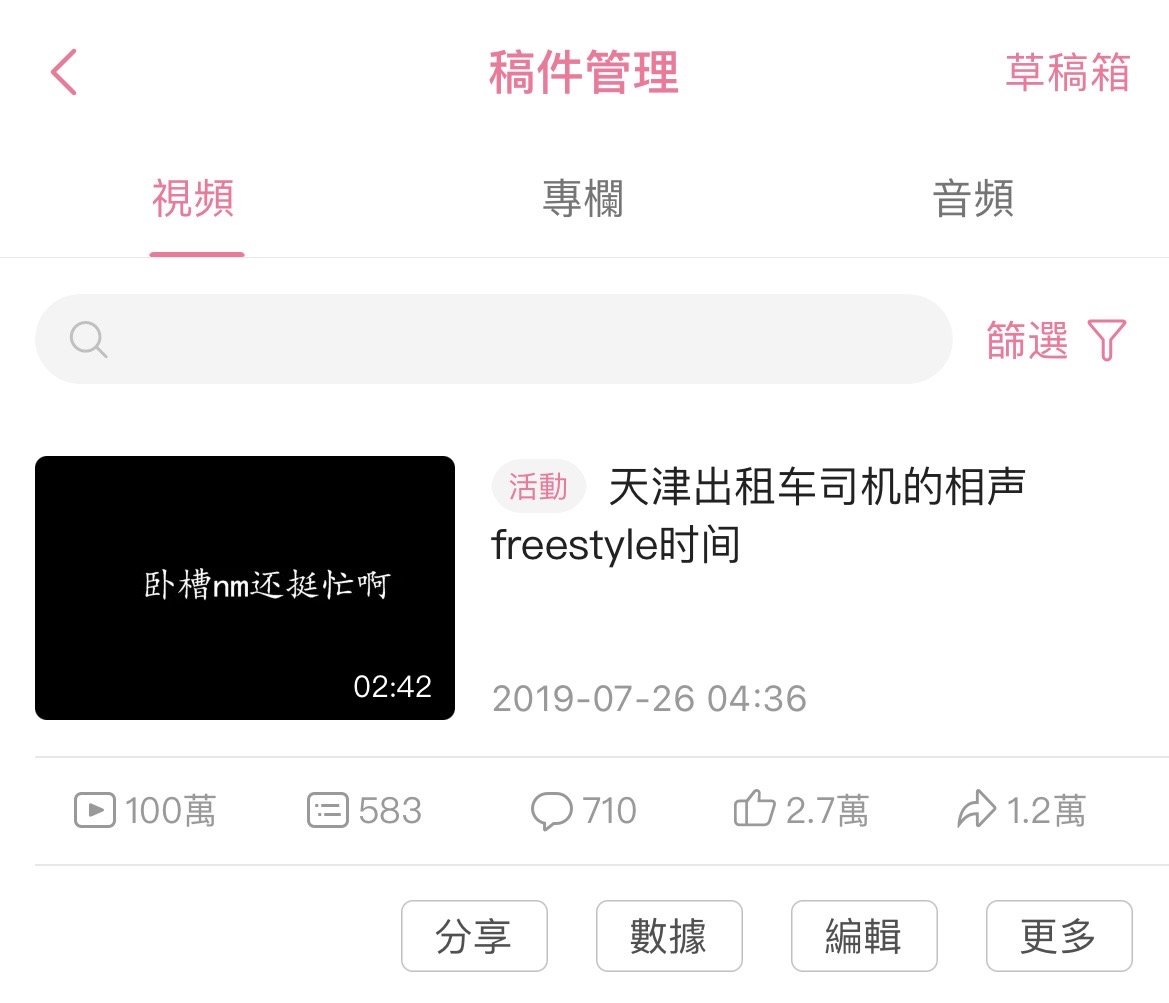The height and width of the screenshot is (1003, 1169).
Task: Click the share arrow icon beside 1.2萬
Action: point(977,809)
